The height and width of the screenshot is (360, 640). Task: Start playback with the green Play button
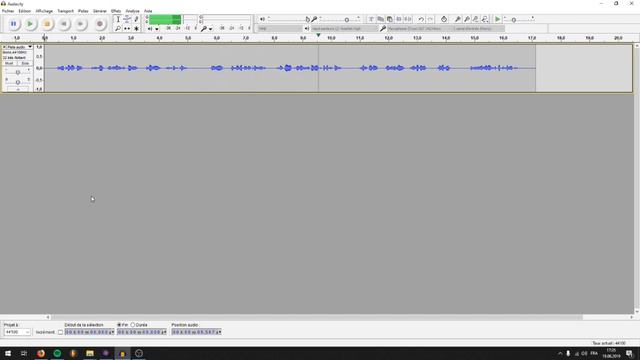30,24
